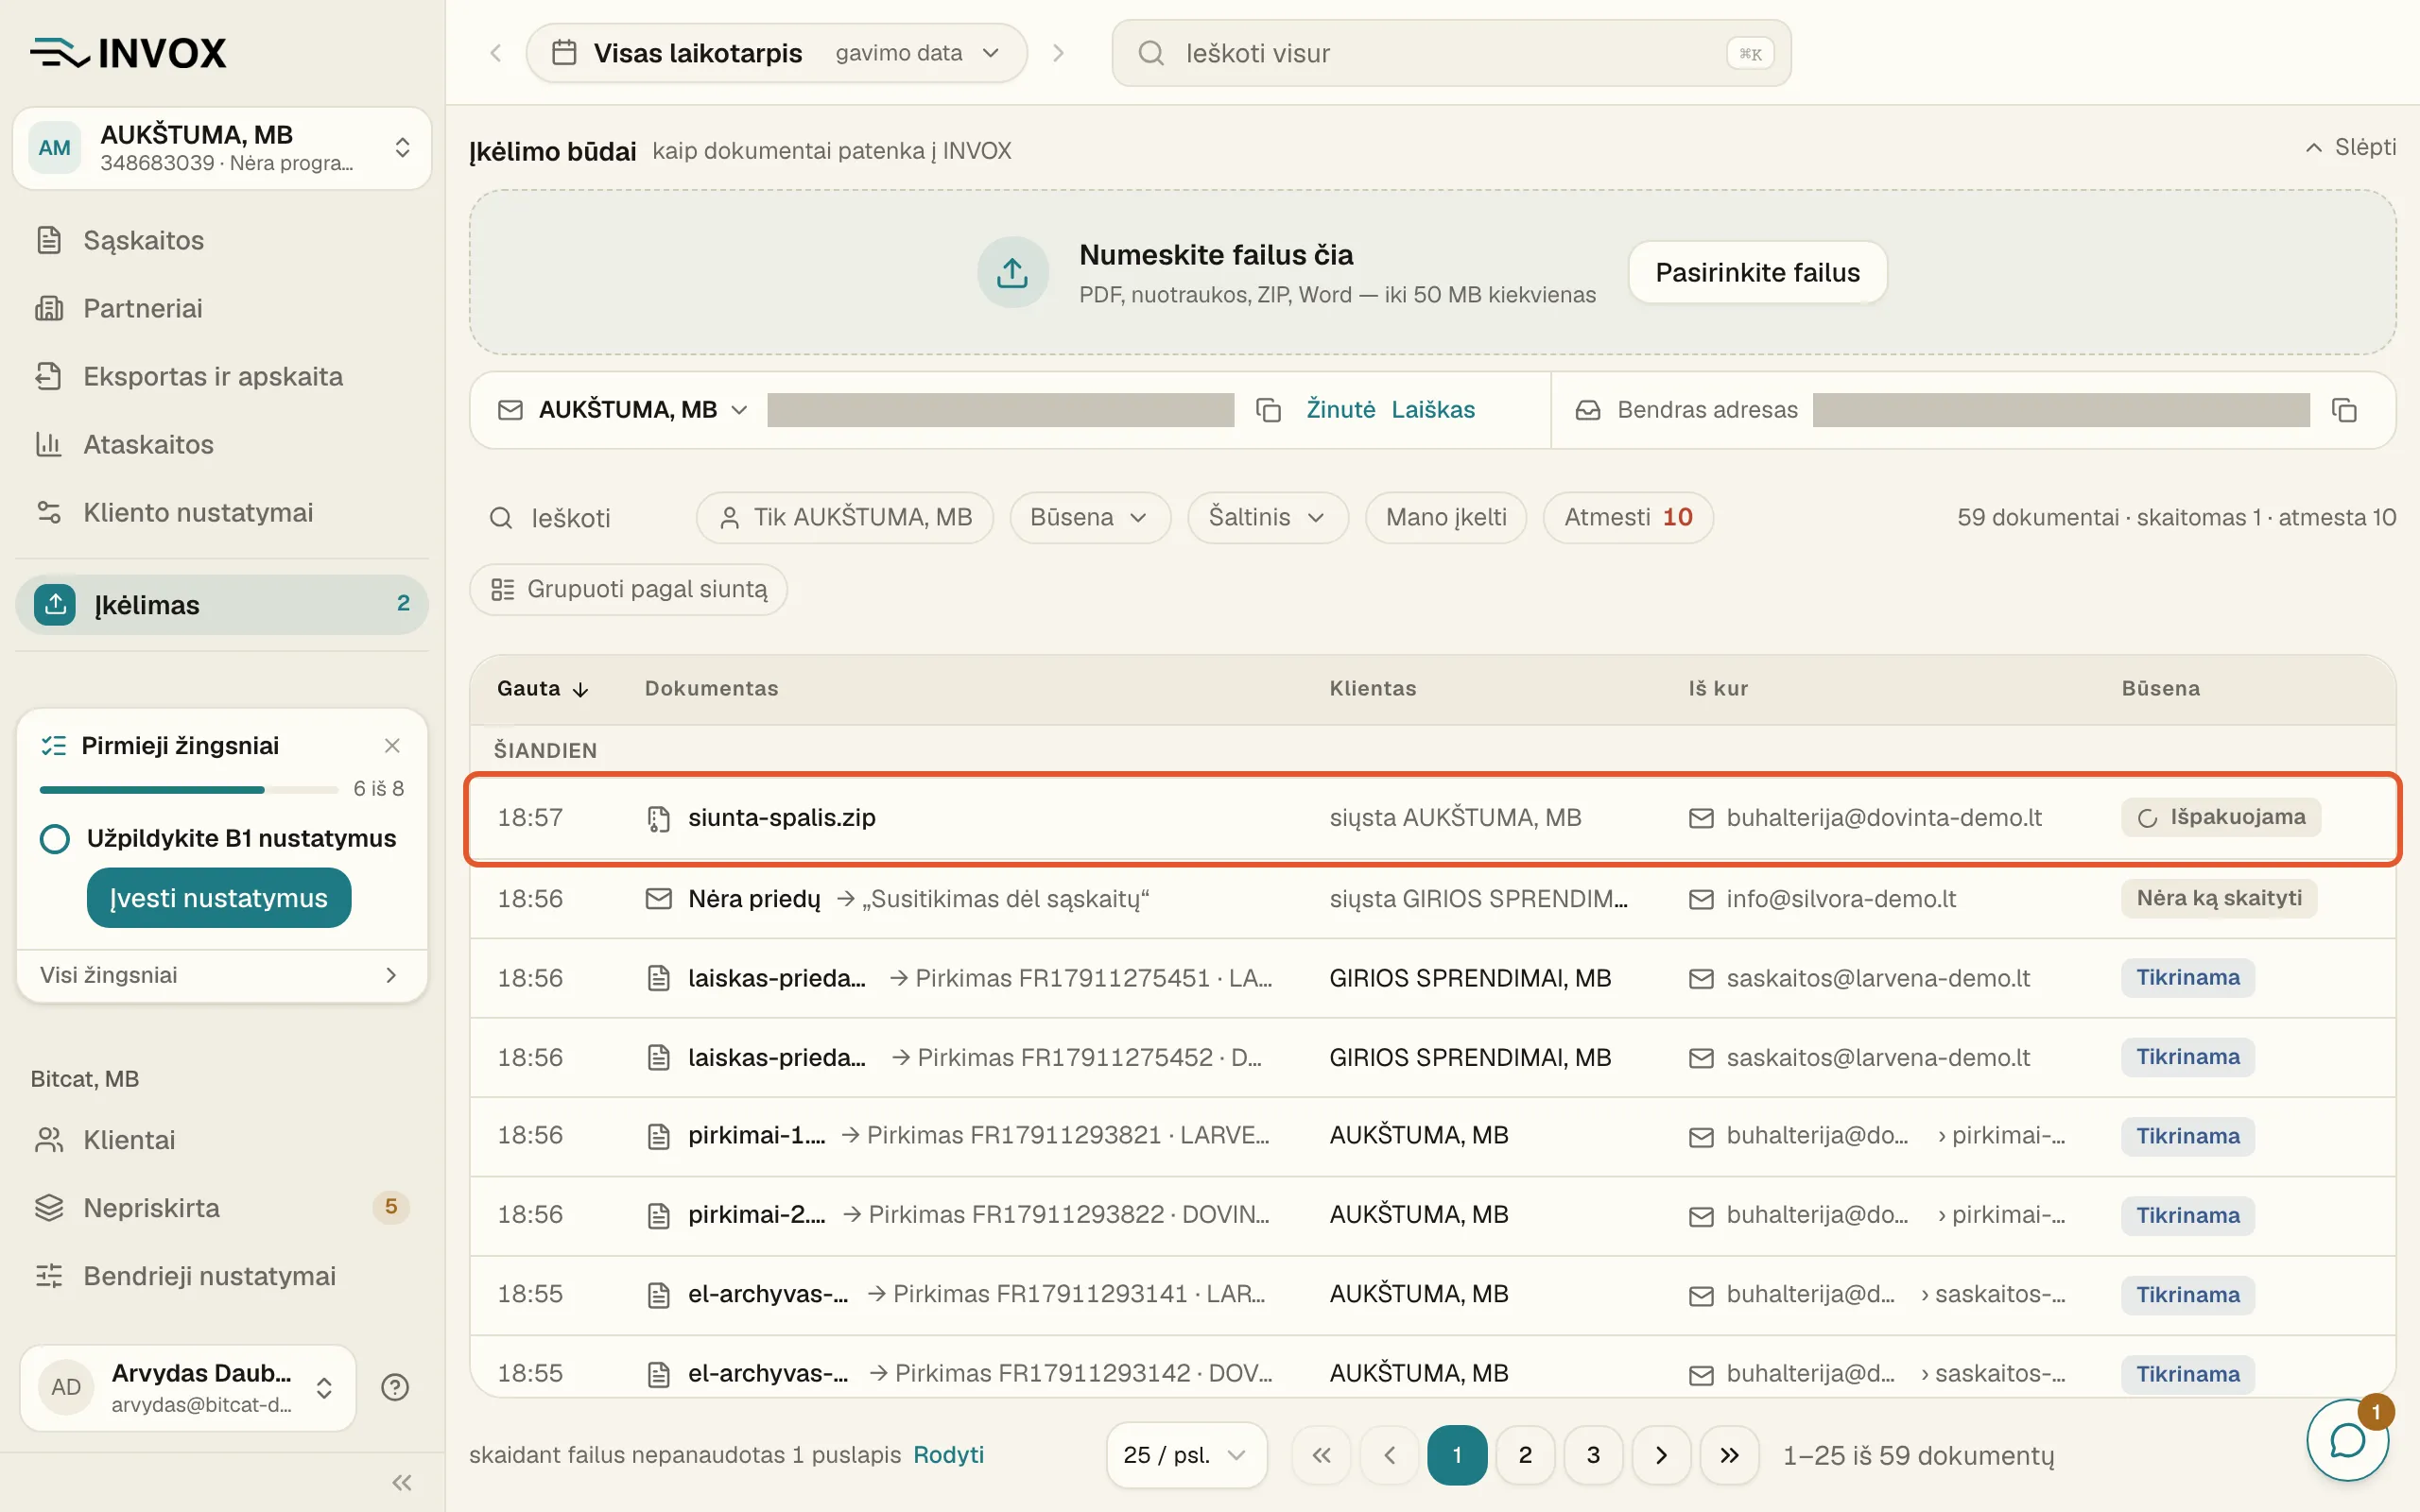Image resolution: width=2420 pixels, height=1512 pixels.
Task: Copy the Bendras adresas address
Action: (x=2344, y=410)
